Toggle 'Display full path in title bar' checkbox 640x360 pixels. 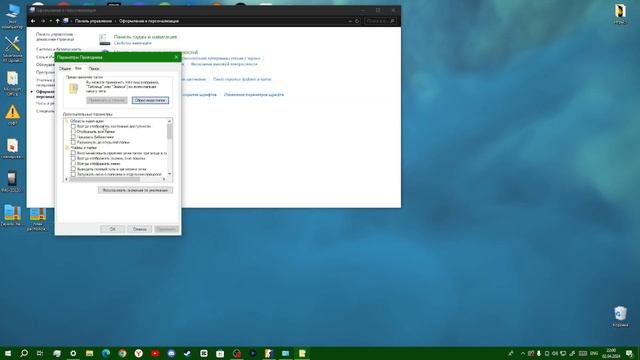[73, 169]
